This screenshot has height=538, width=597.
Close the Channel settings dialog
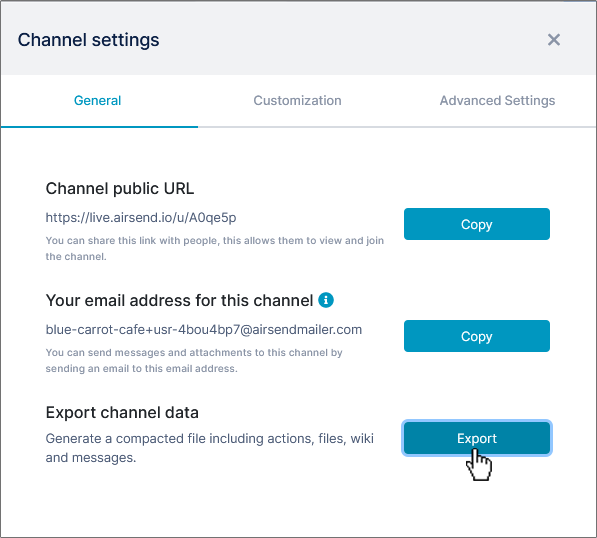coord(554,40)
